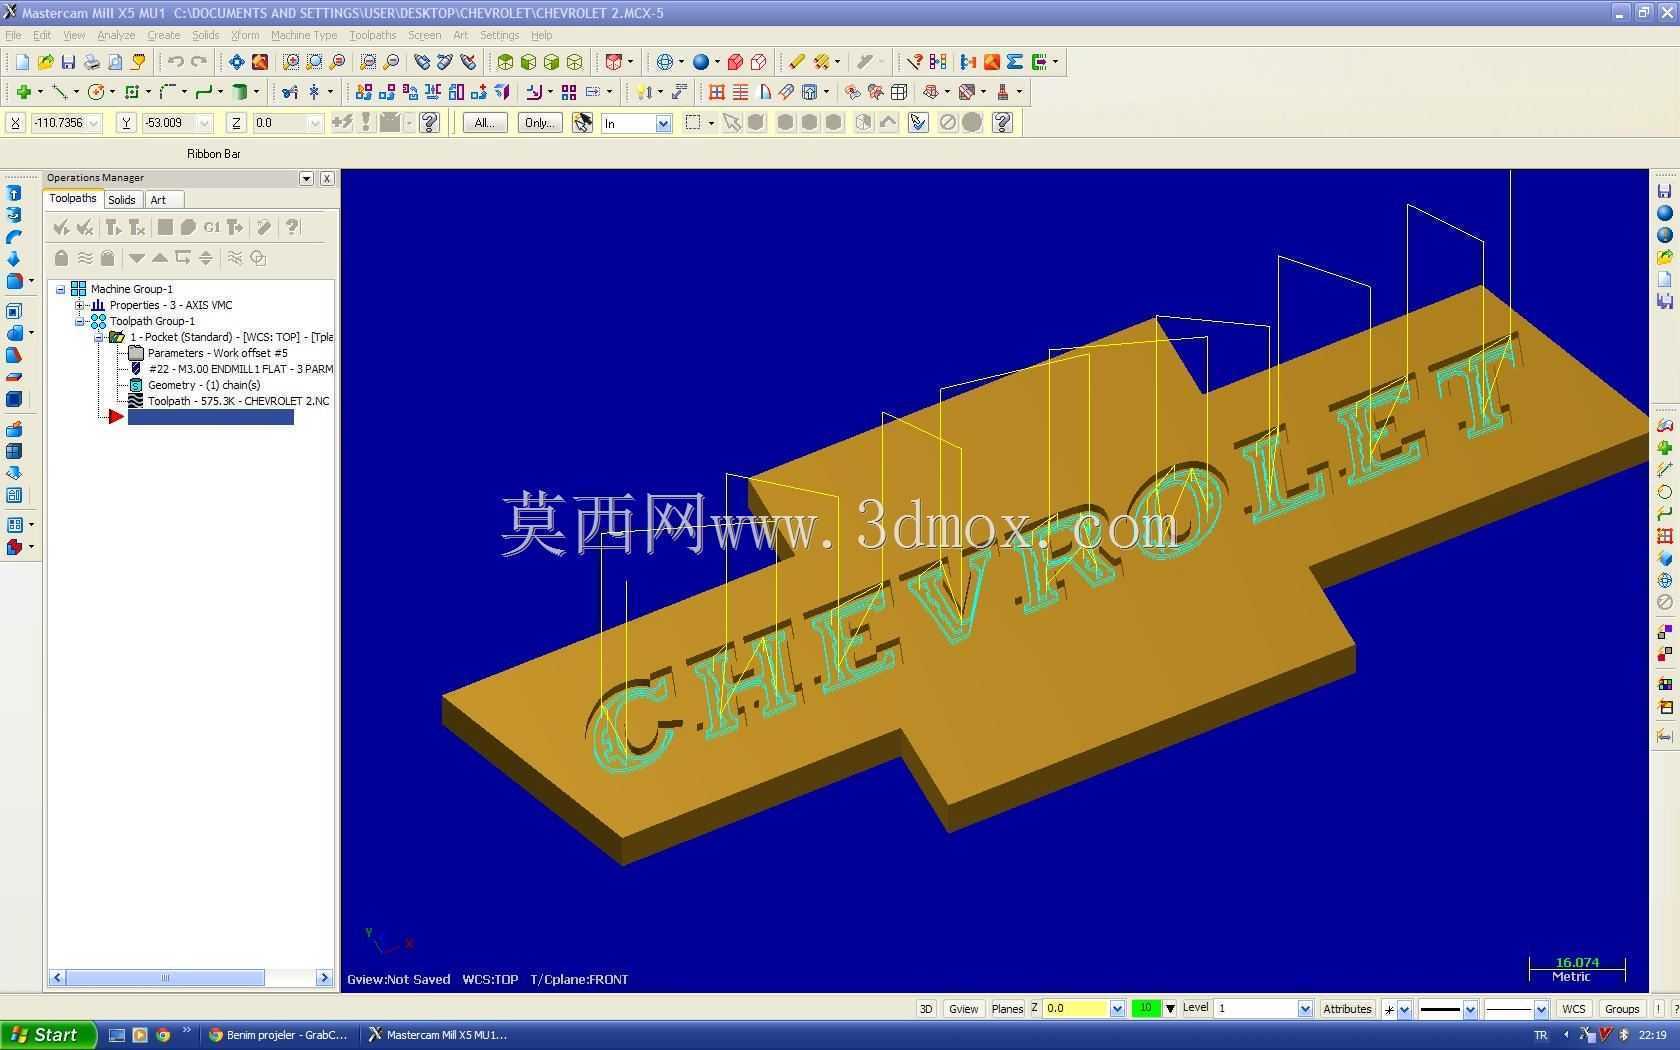Open the line style dropdown

tap(1470, 1009)
